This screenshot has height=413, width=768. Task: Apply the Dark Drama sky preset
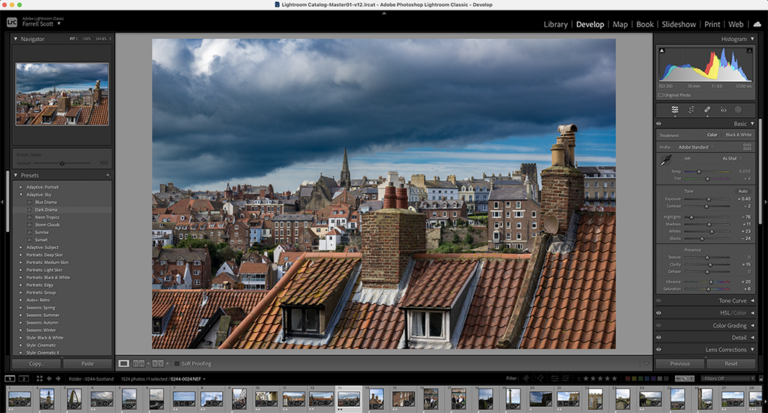46,210
